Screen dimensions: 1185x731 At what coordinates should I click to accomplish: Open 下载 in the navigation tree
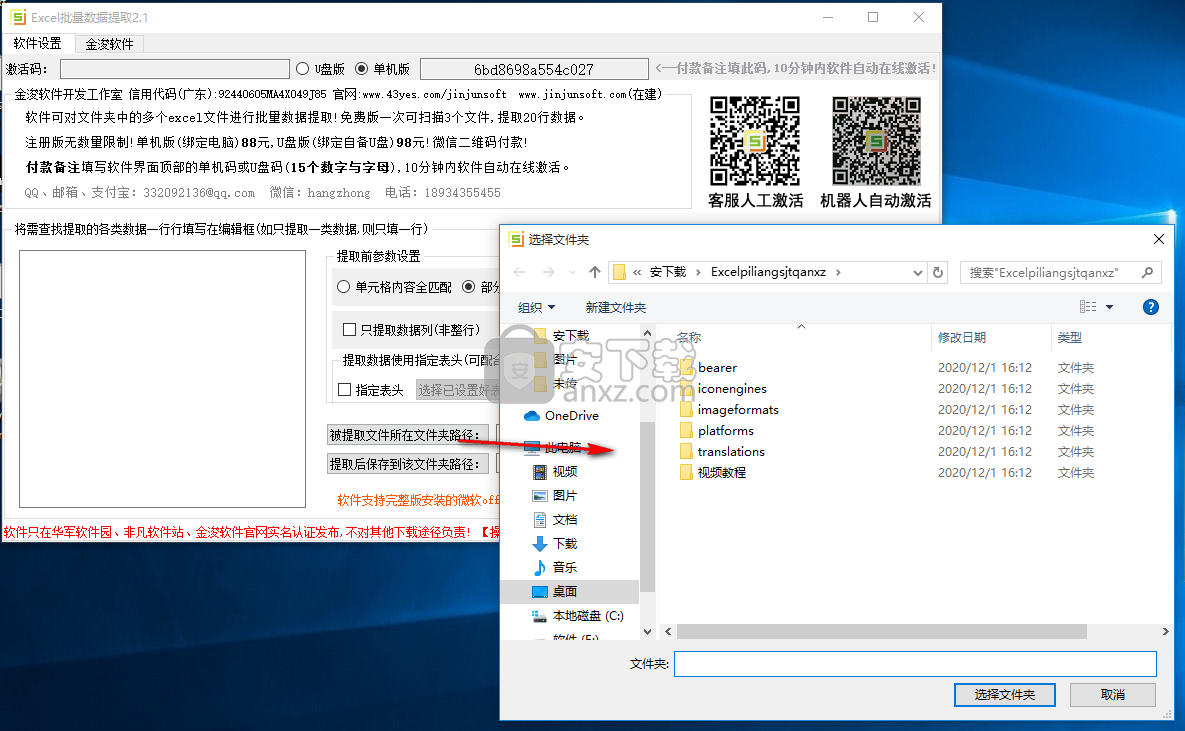[565, 544]
